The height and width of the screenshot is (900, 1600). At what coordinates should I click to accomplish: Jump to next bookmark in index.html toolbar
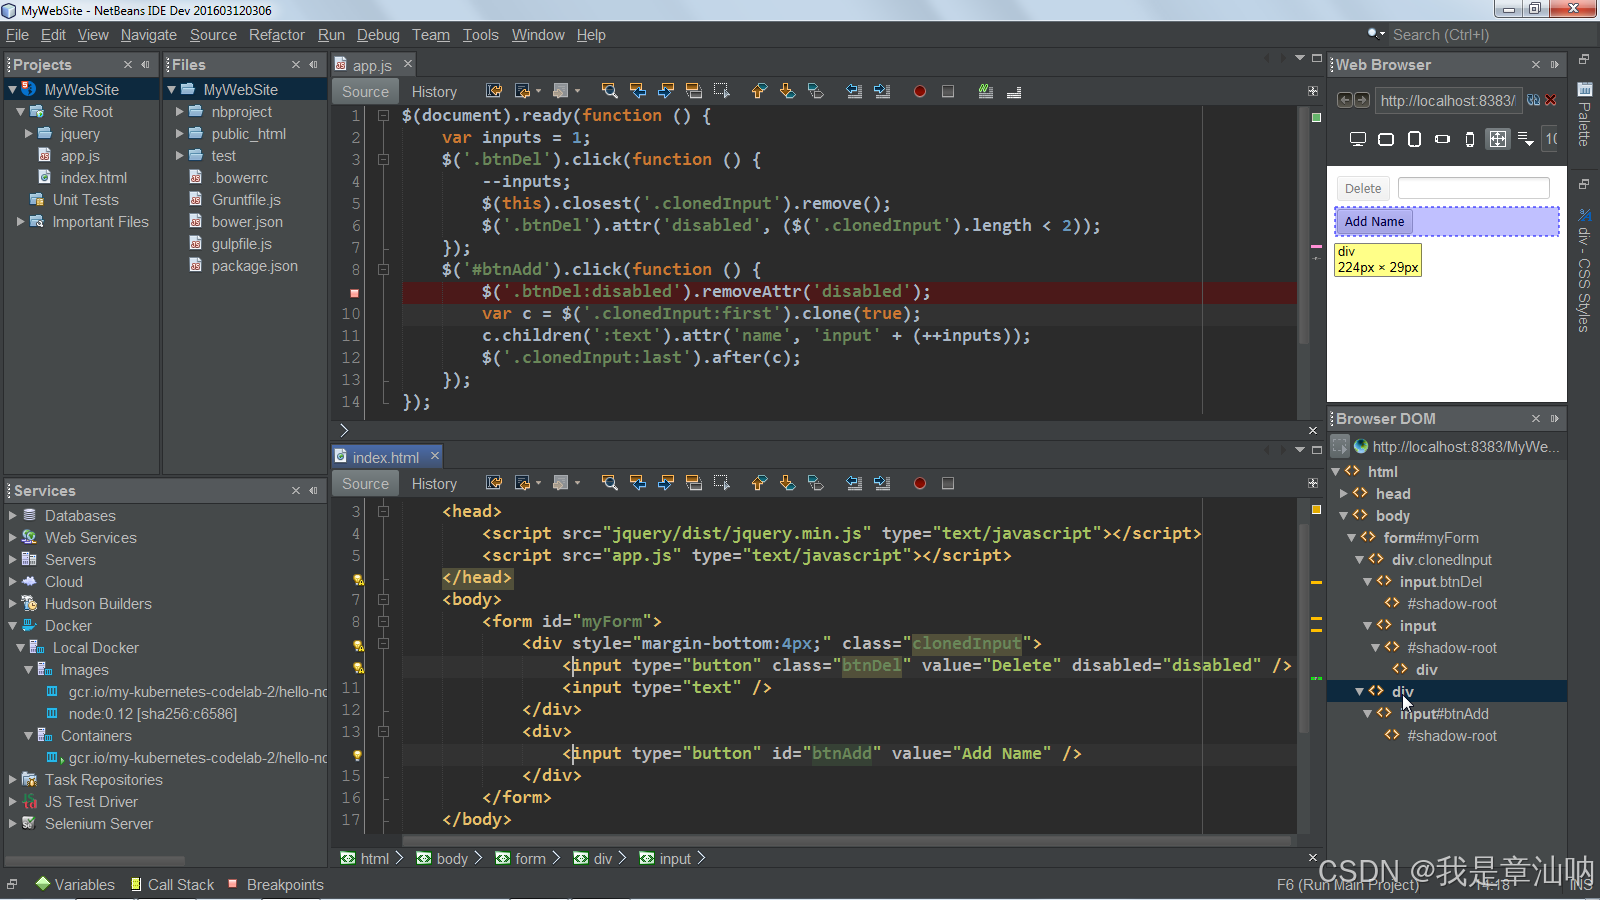click(x=787, y=483)
